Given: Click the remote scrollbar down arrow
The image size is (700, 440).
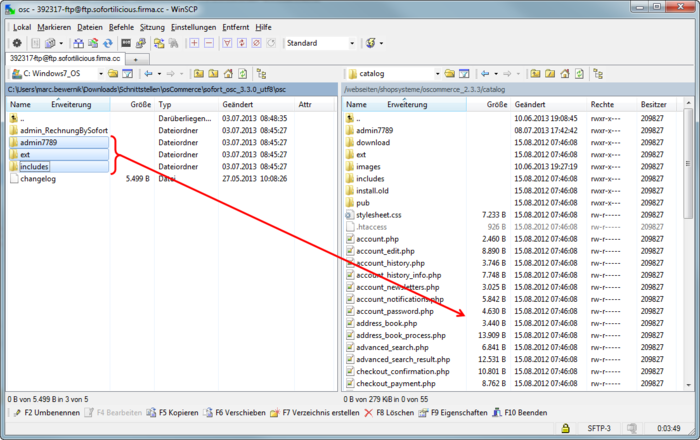Looking at the screenshot, I should tap(688, 385).
